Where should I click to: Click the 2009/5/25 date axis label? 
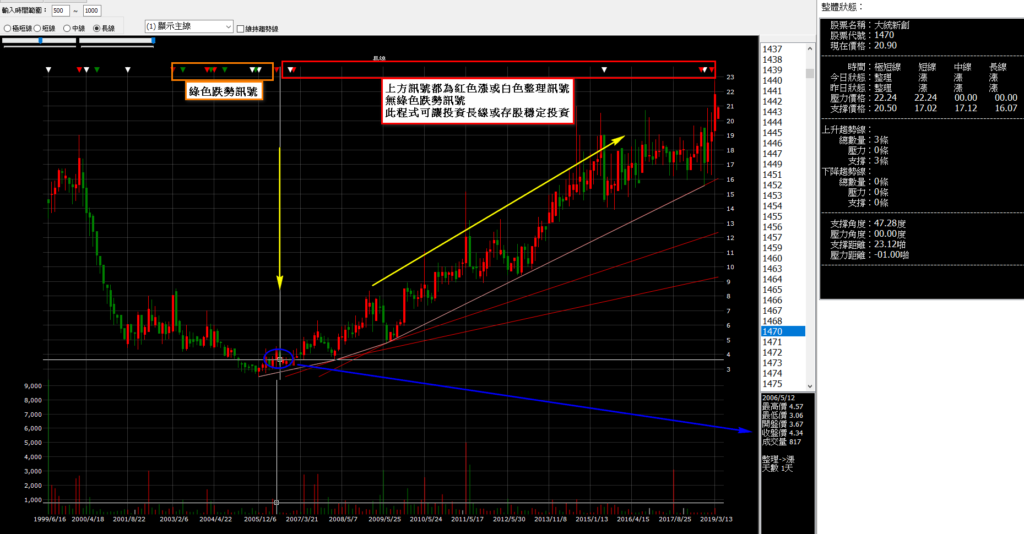[385, 520]
